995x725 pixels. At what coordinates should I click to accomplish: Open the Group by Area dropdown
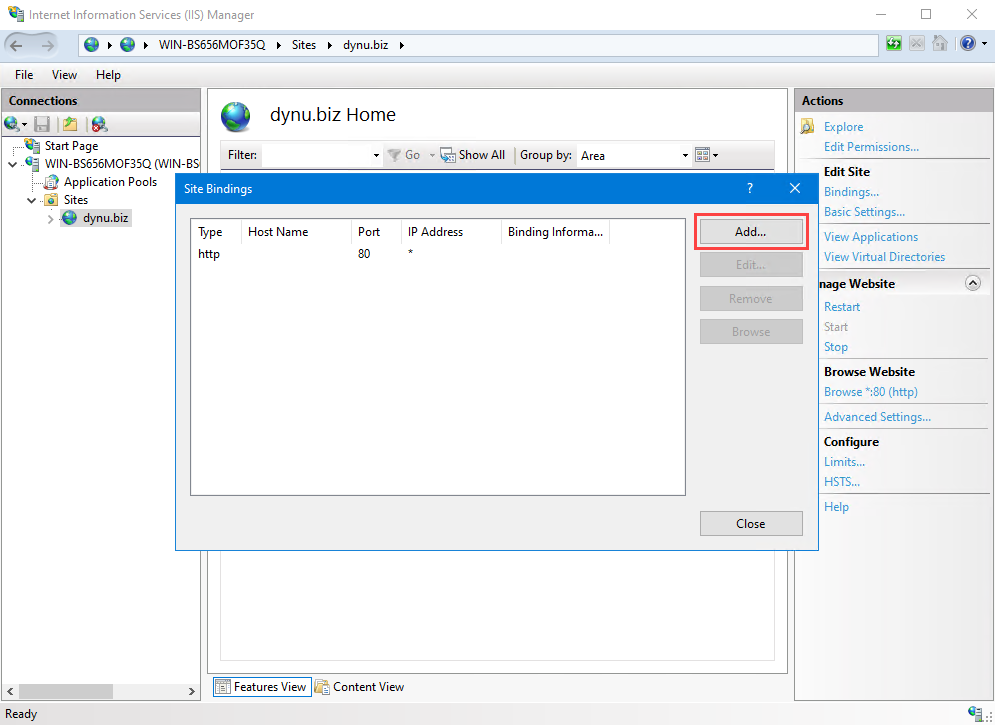(685, 155)
